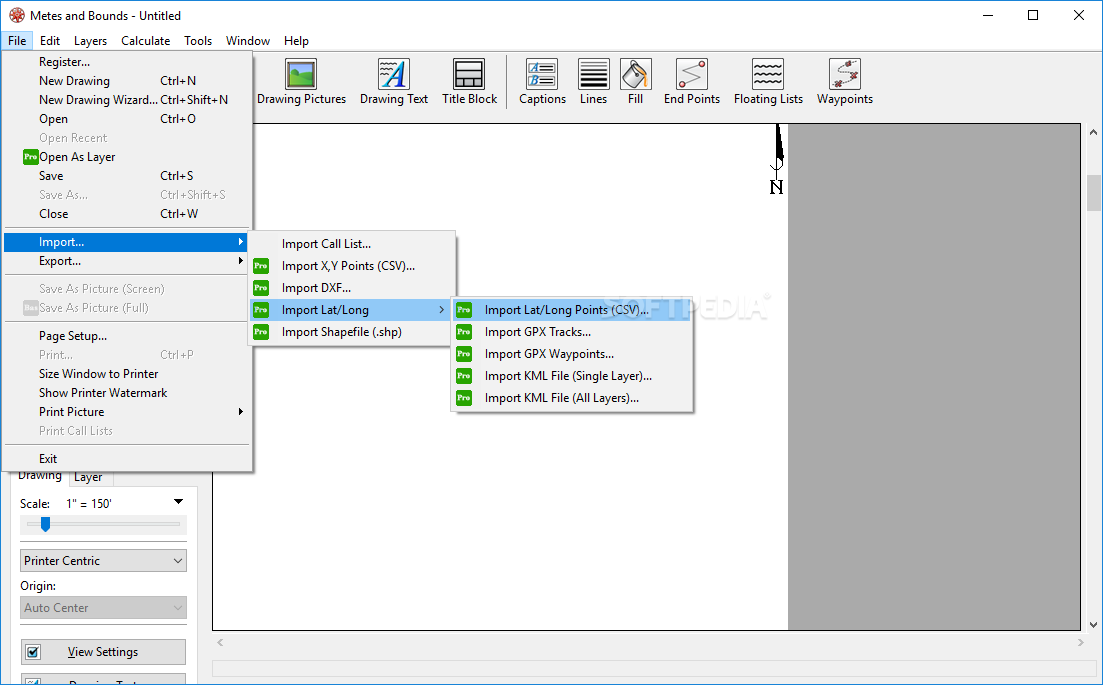Click the vertical scrollbar up arrow
This screenshot has height=685, width=1103.
point(1093,132)
